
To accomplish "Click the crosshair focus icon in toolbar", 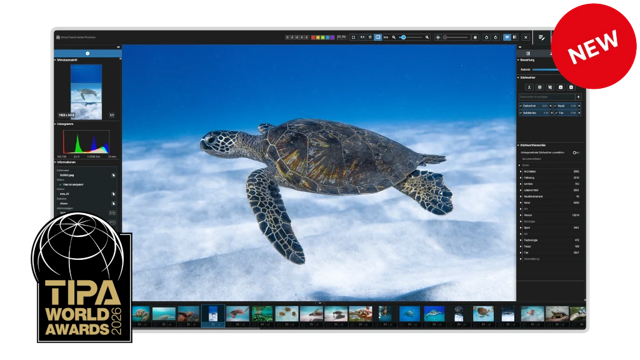I will (438, 38).
